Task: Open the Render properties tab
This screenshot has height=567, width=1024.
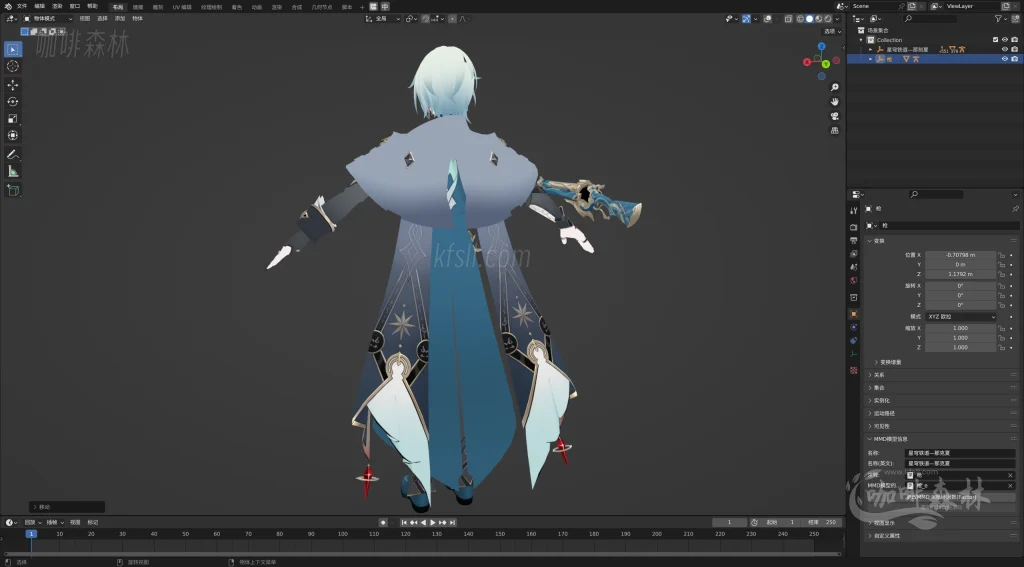Action: point(854,227)
